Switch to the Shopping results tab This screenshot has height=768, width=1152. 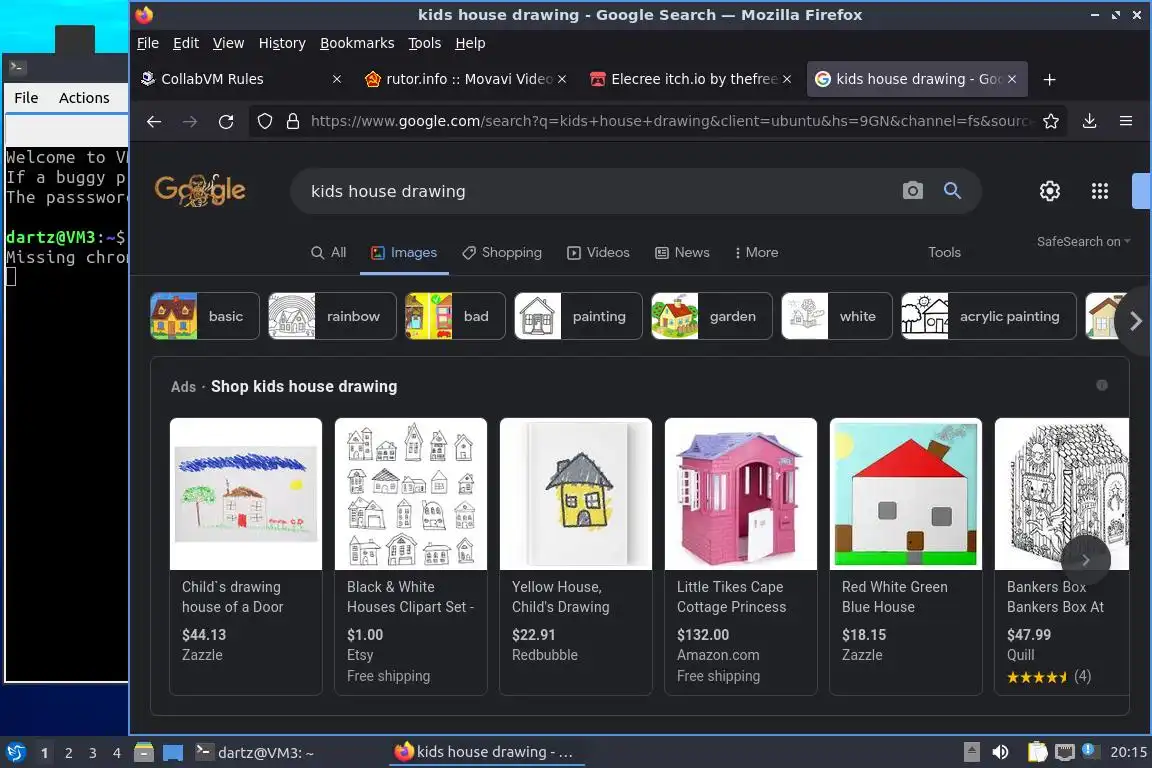click(x=502, y=252)
